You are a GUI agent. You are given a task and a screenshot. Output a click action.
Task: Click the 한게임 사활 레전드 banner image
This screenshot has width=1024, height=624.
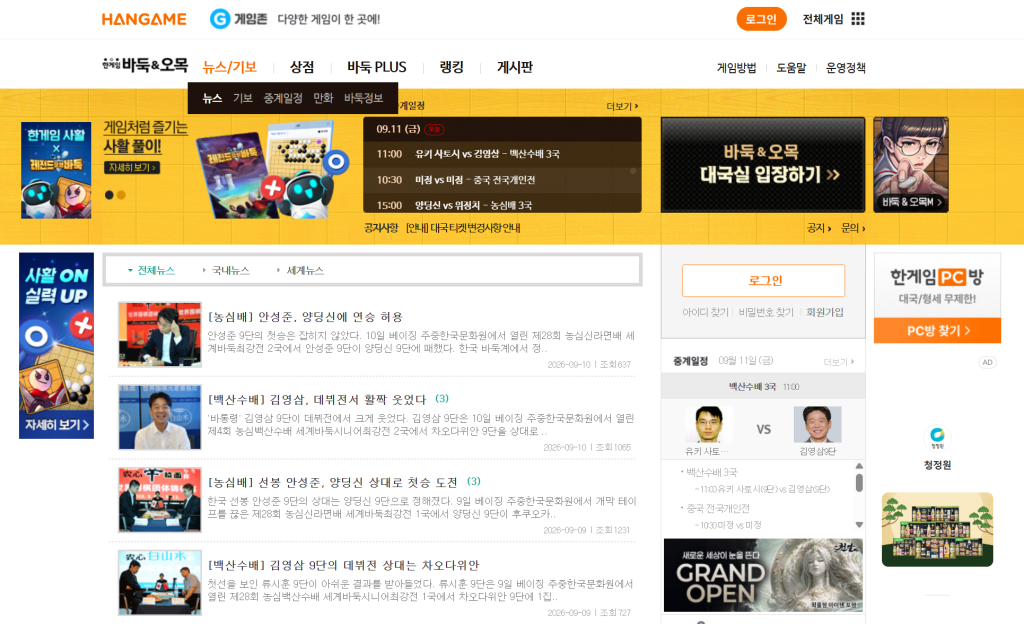tap(56, 170)
